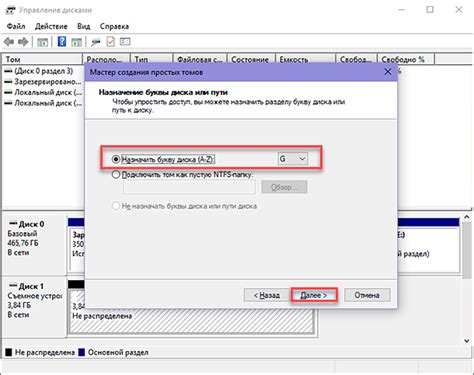Click the Disk Management app icon in title bar

(11, 10)
